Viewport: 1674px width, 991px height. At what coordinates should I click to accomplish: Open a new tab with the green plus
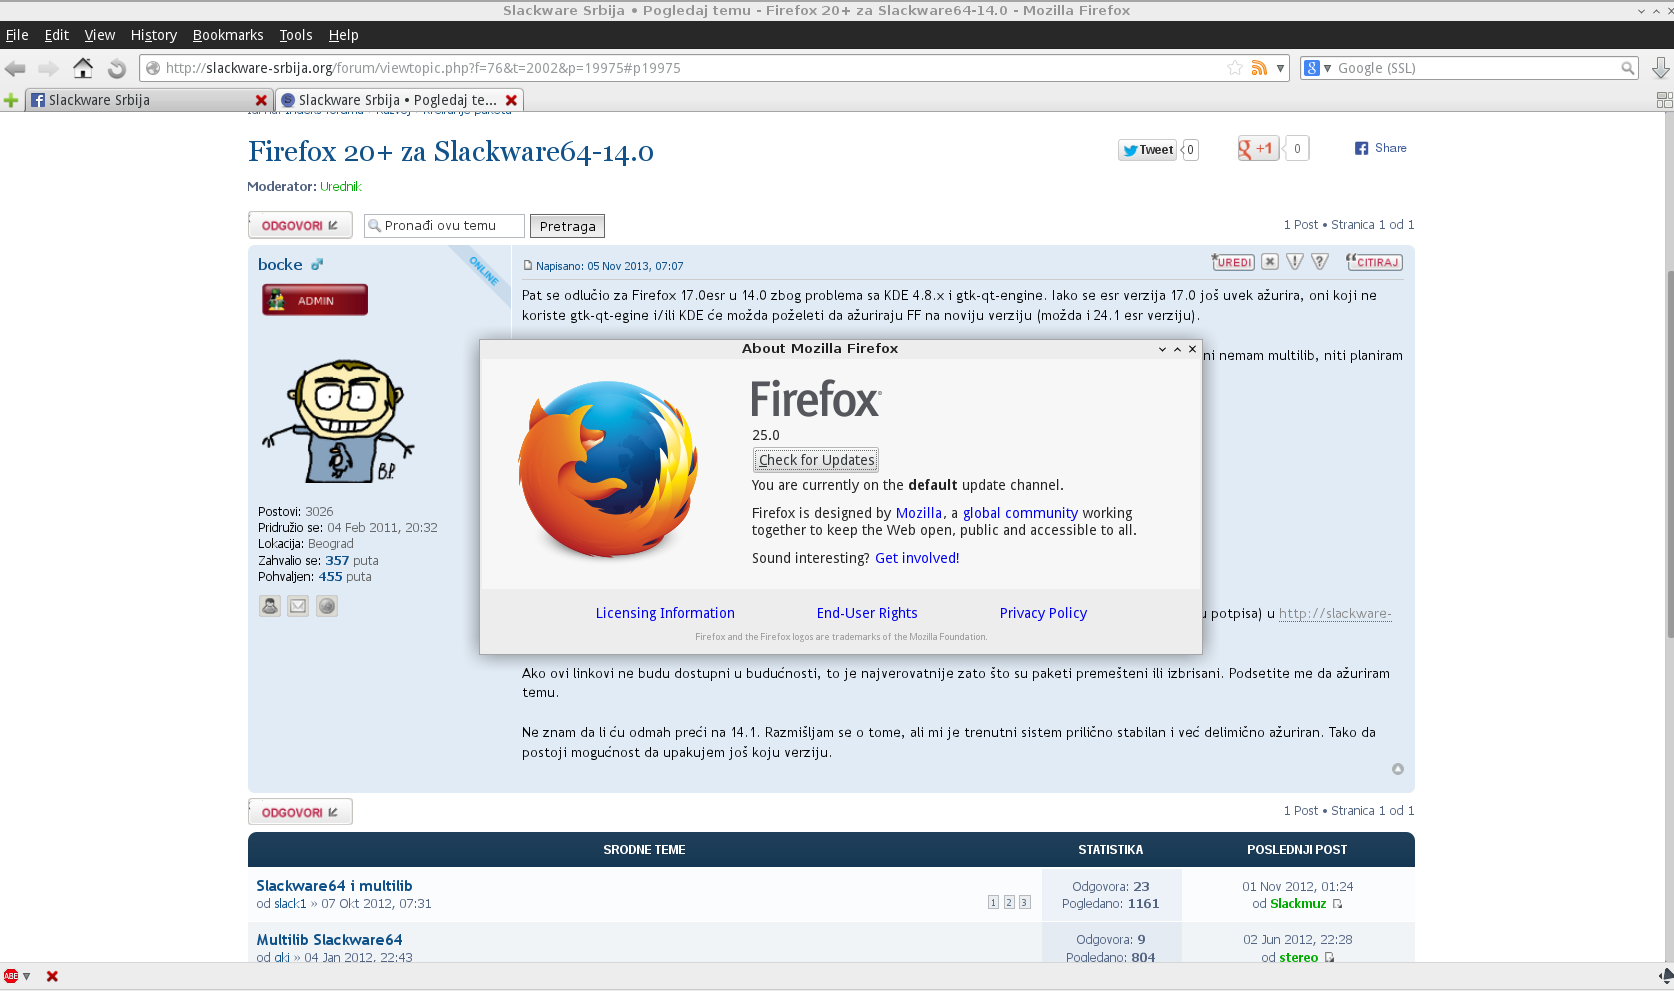[11, 100]
